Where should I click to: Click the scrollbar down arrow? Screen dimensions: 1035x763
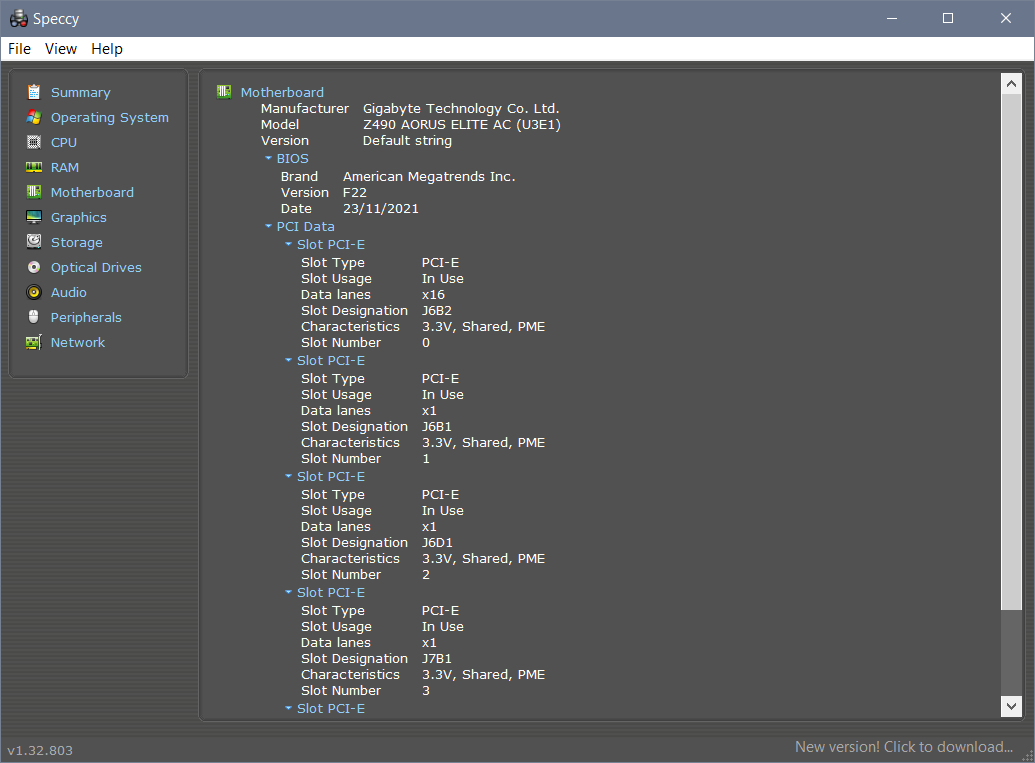tap(1011, 706)
